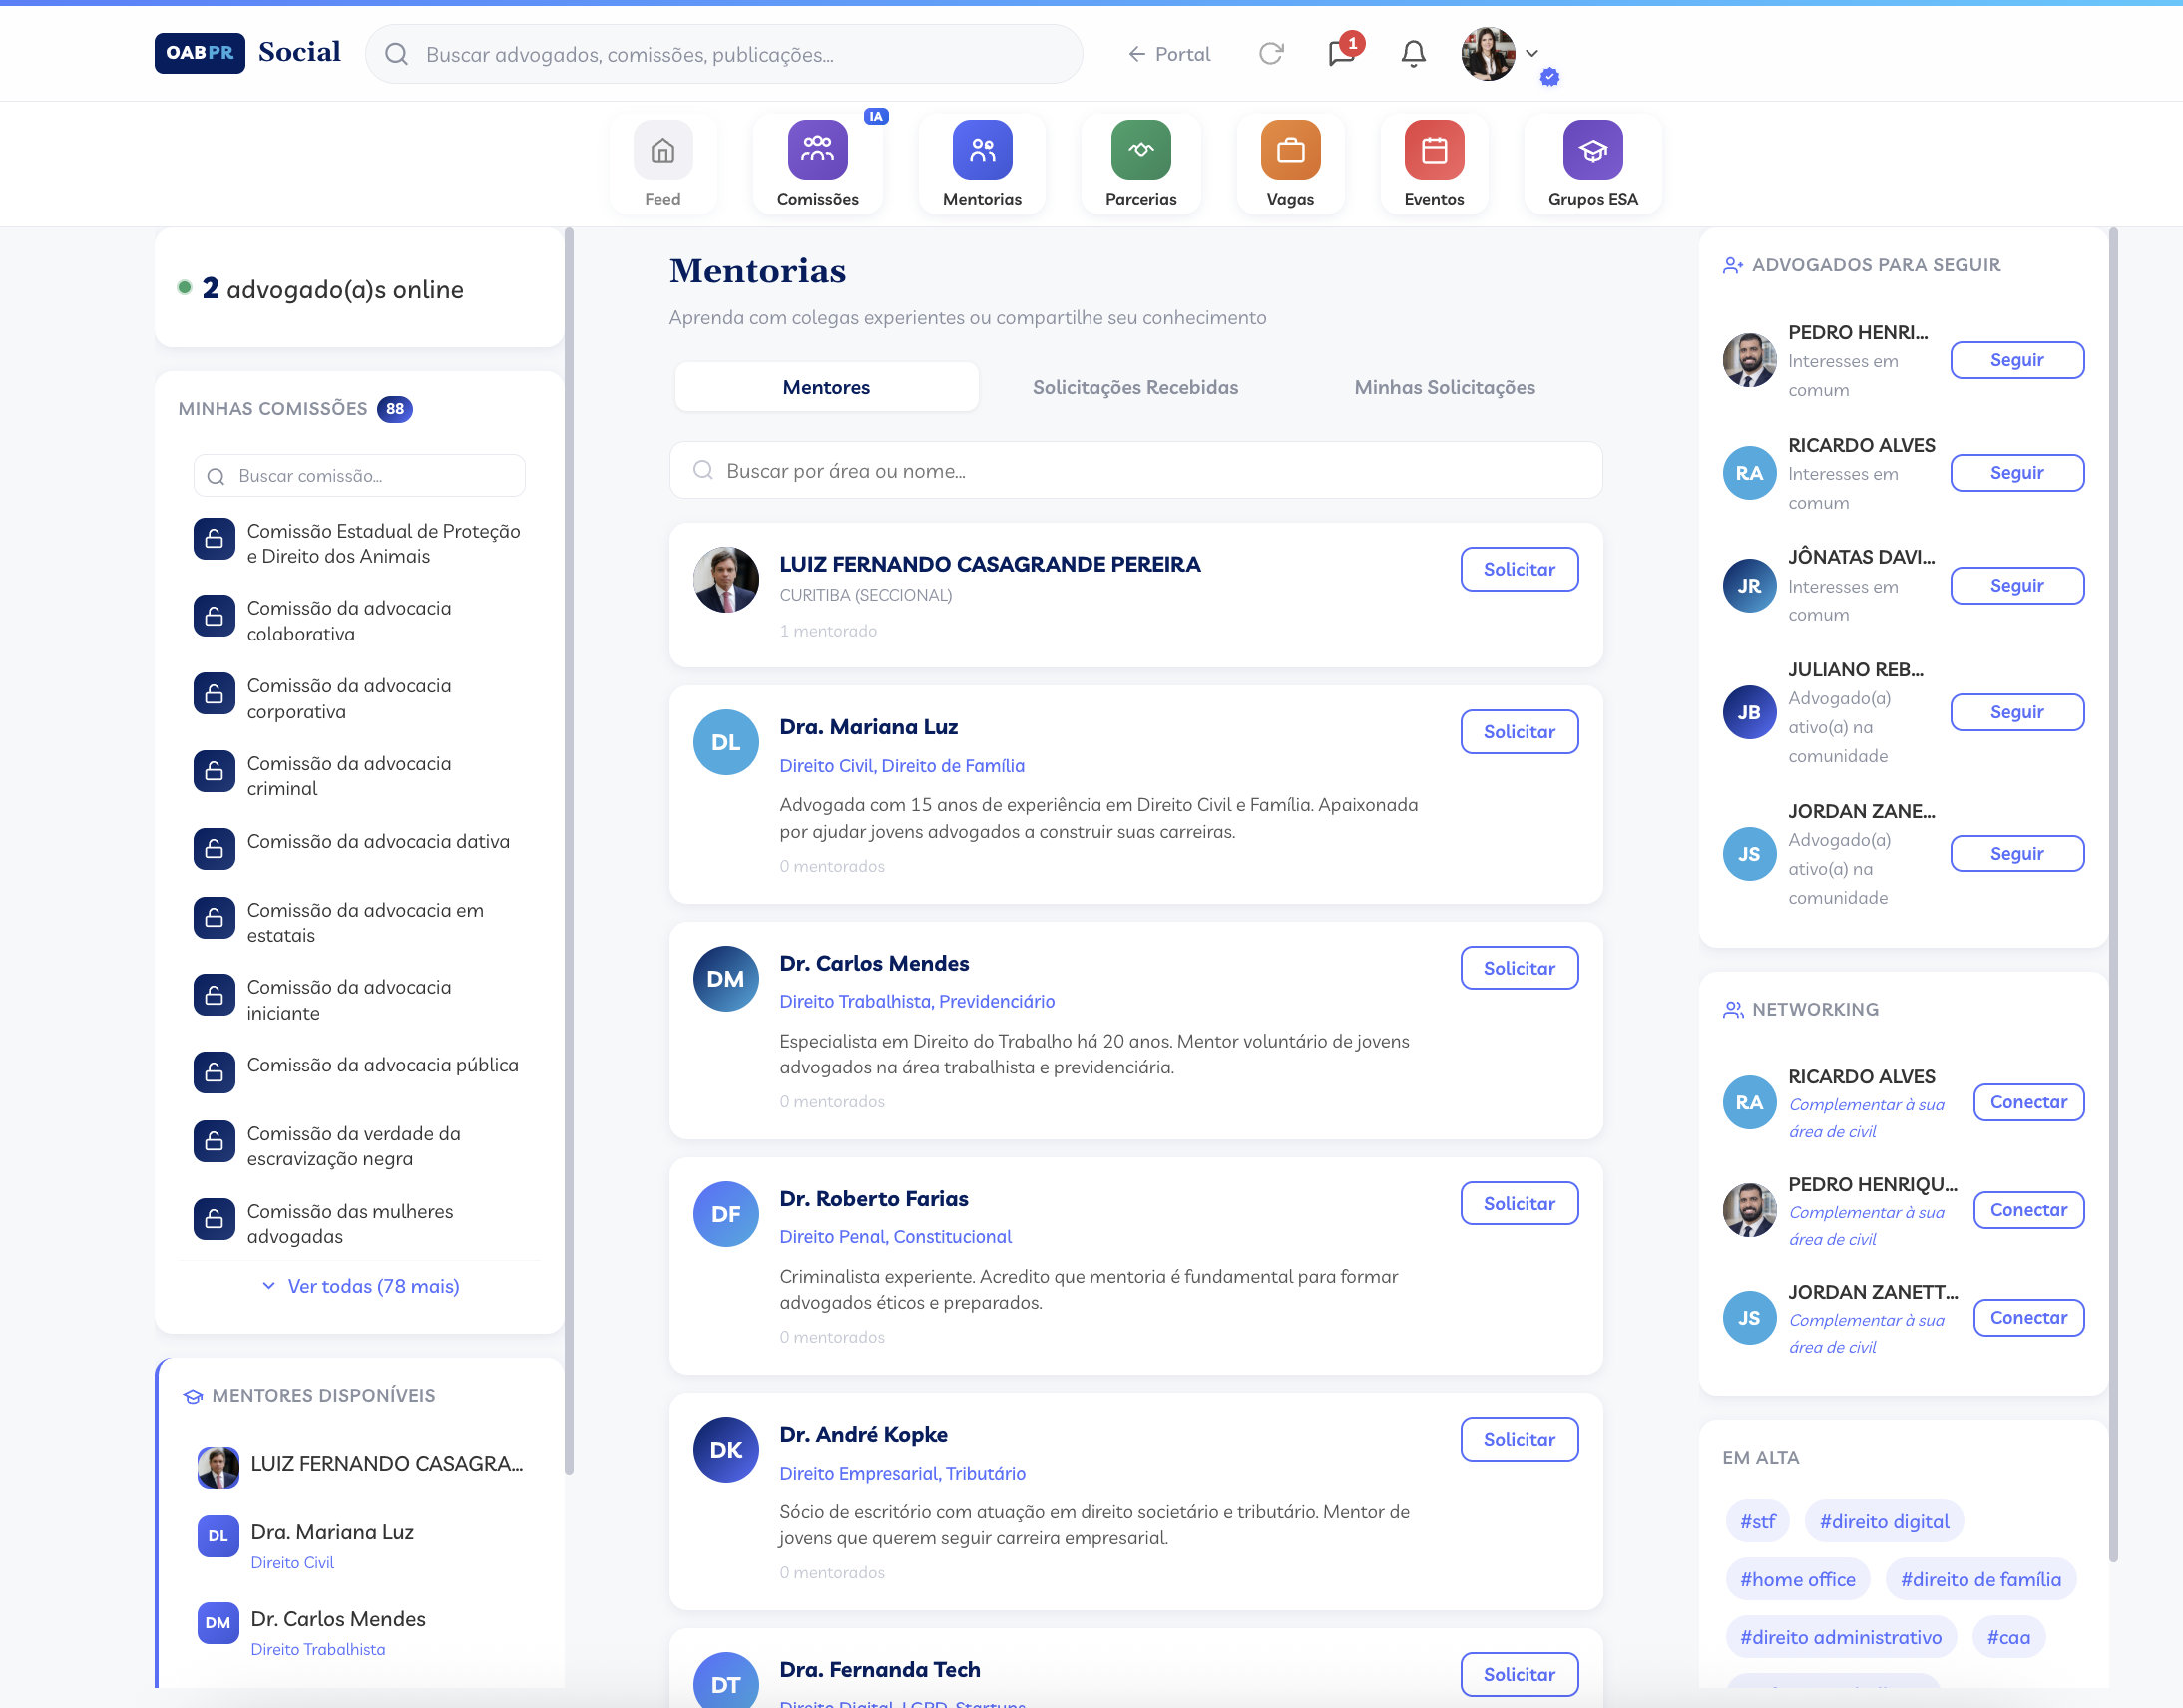Click the refresh icon in header
Screen dimensions: 2183x1708
(1270, 54)
